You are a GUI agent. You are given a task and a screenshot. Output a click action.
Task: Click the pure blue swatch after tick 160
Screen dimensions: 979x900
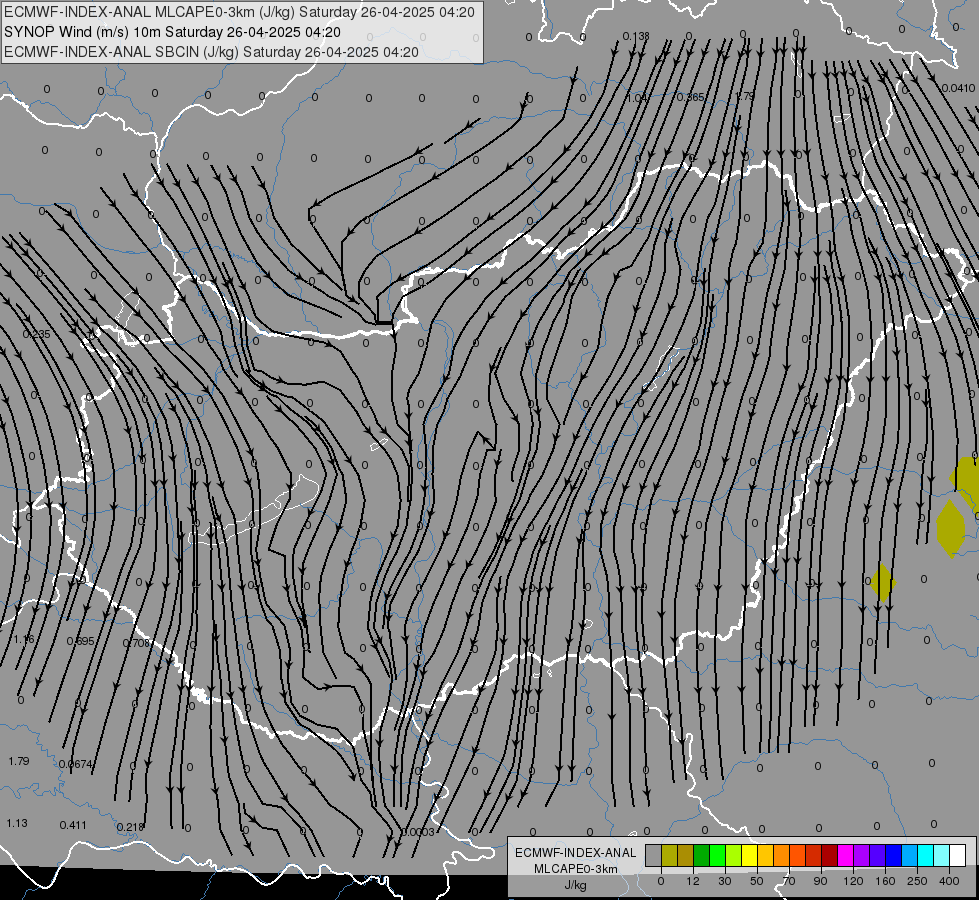pyautogui.click(x=894, y=855)
